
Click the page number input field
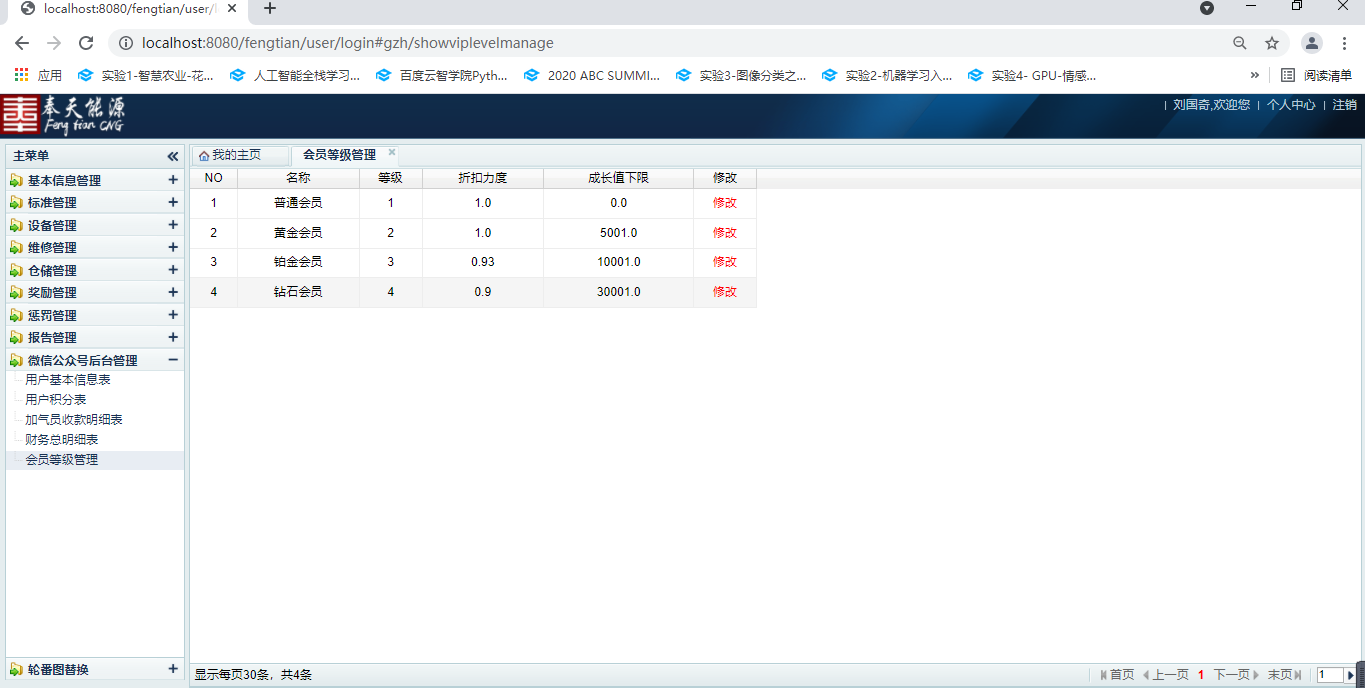pyautogui.click(x=1329, y=675)
